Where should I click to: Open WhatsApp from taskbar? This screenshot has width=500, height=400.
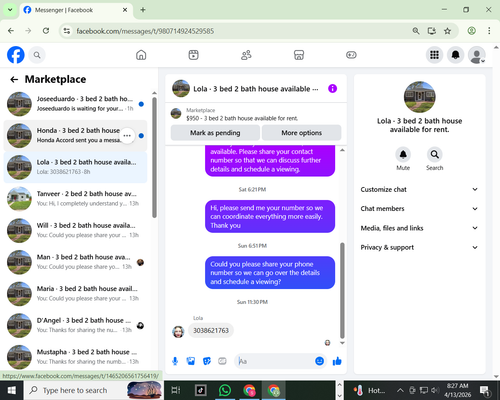click(225, 390)
